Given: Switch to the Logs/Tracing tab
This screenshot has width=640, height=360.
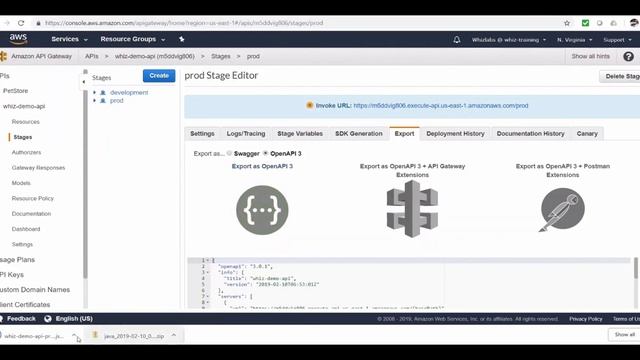Looking at the screenshot, I should pos(246,133).
